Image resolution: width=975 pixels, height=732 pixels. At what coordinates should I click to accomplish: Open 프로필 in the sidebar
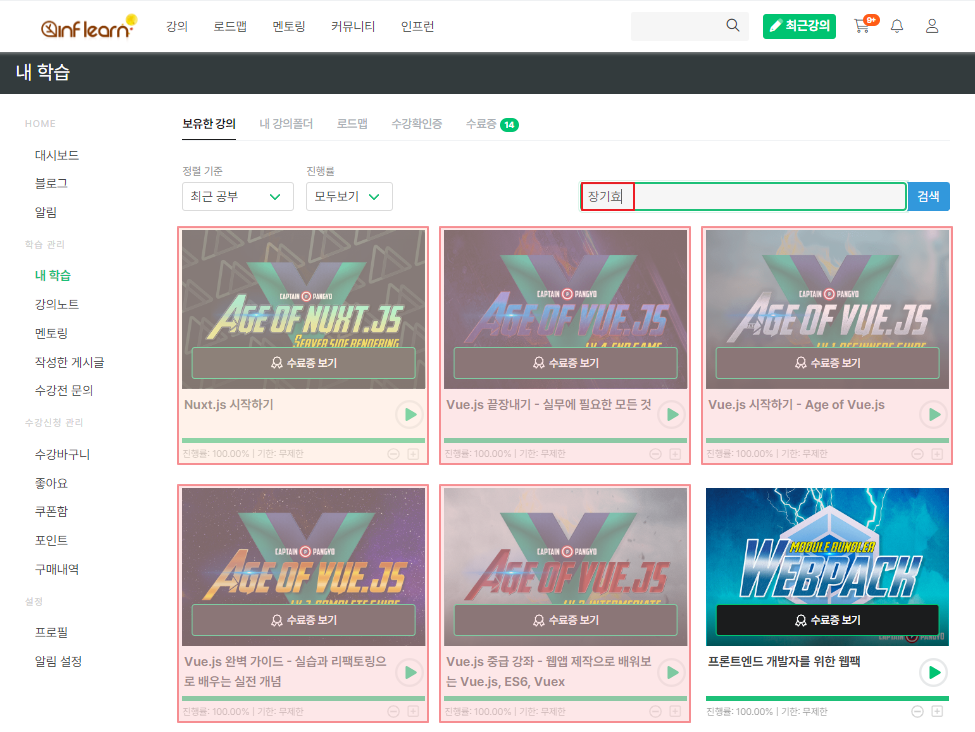click(x=51, y=632)
